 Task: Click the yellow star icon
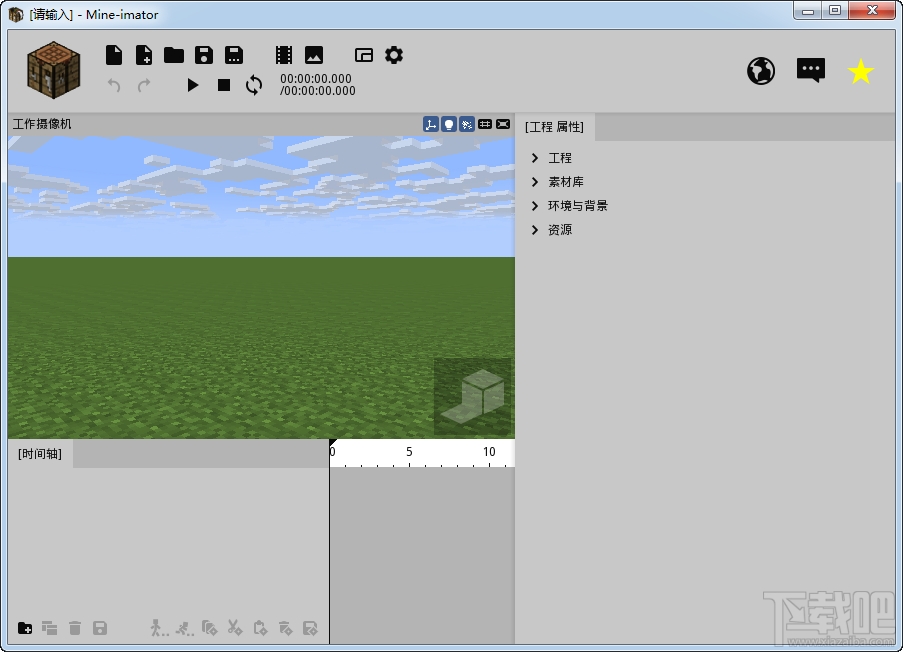click(x=861, y=71)
